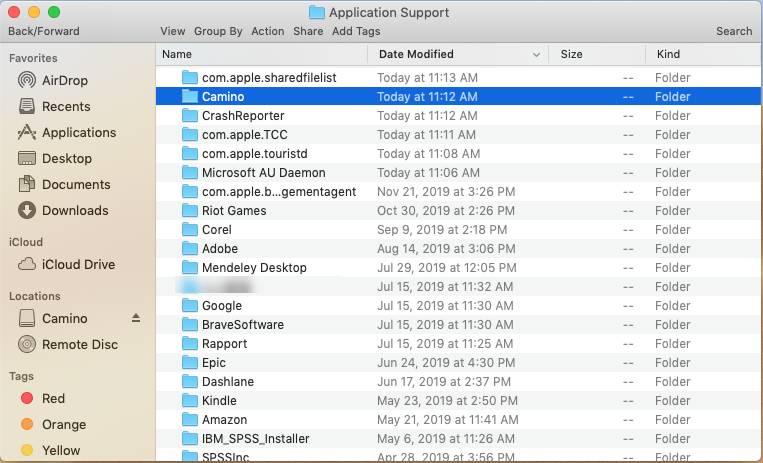This screenshot has height=463, width=763.
Task: Select the Orange tag dot
Action: point(27,424)
